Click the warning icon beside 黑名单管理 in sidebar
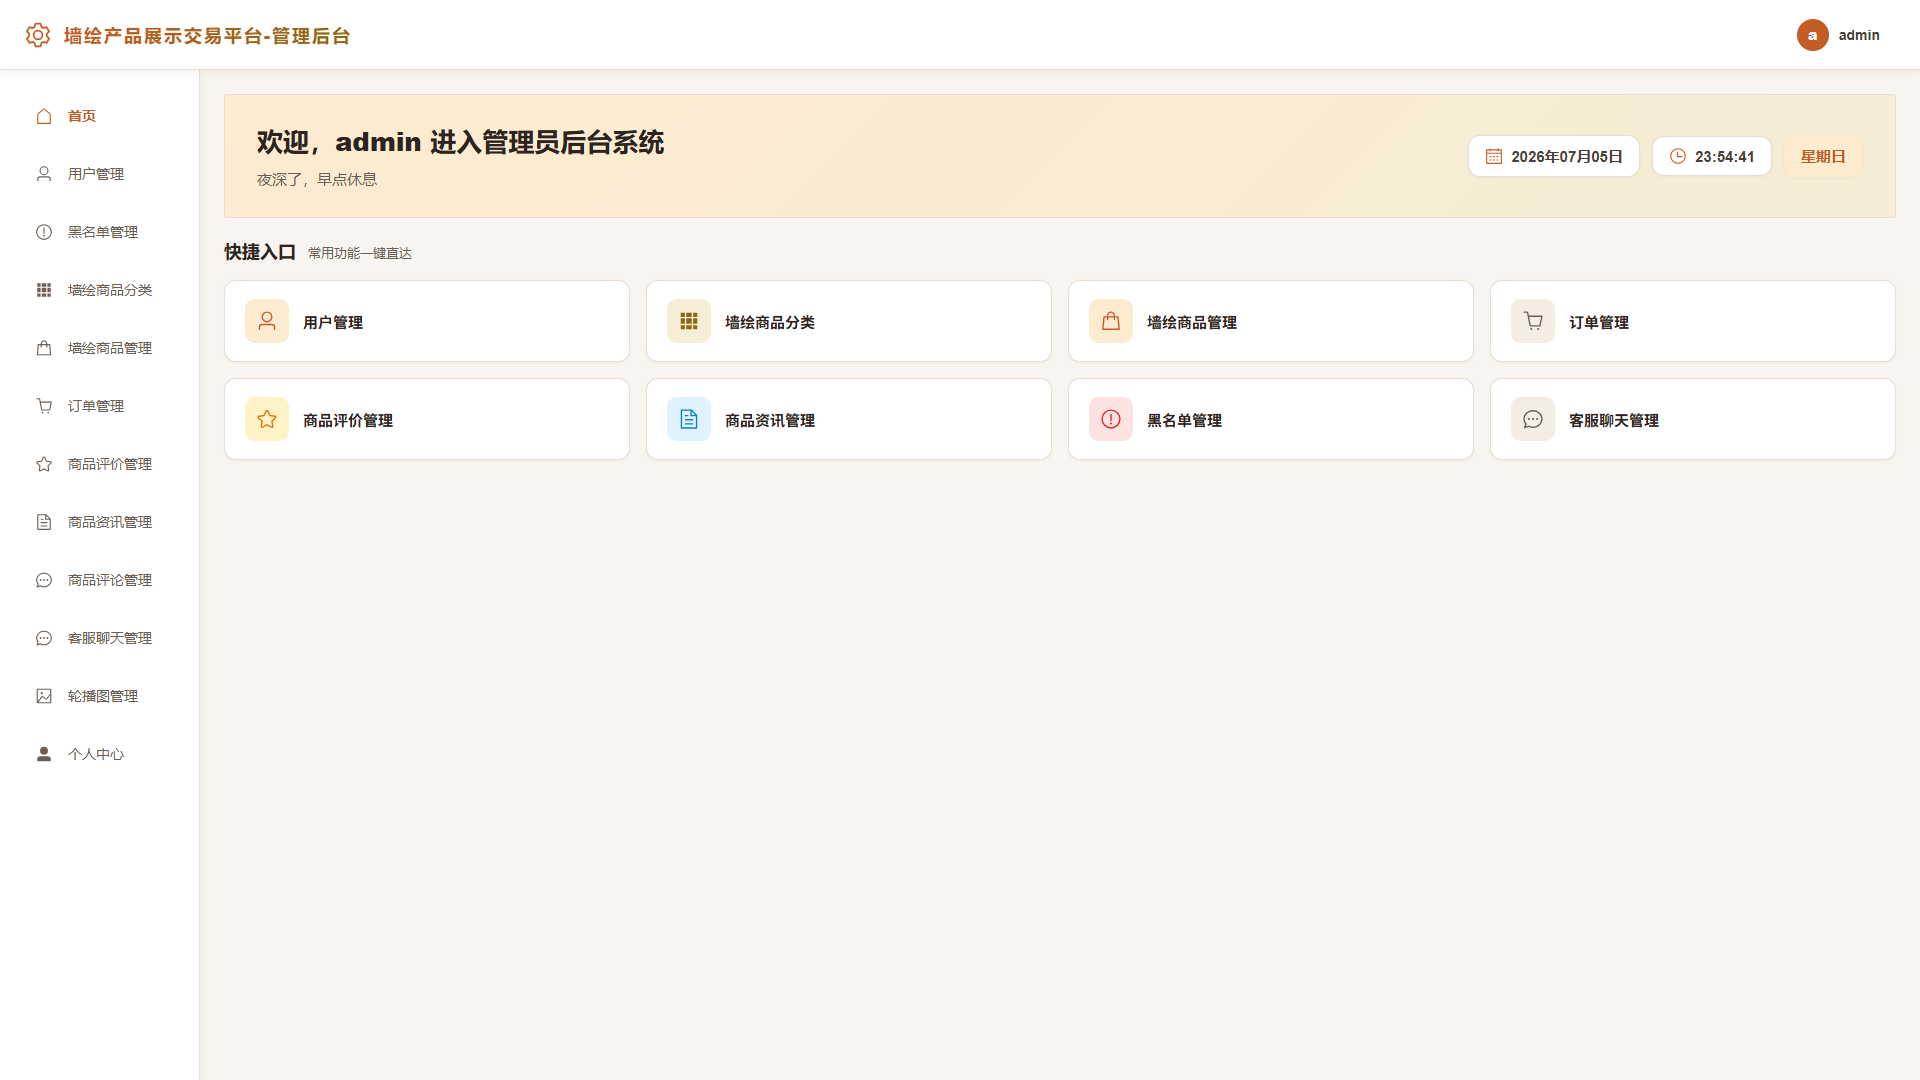Viewport: 1920px width, 1080px height. (44, 232)
